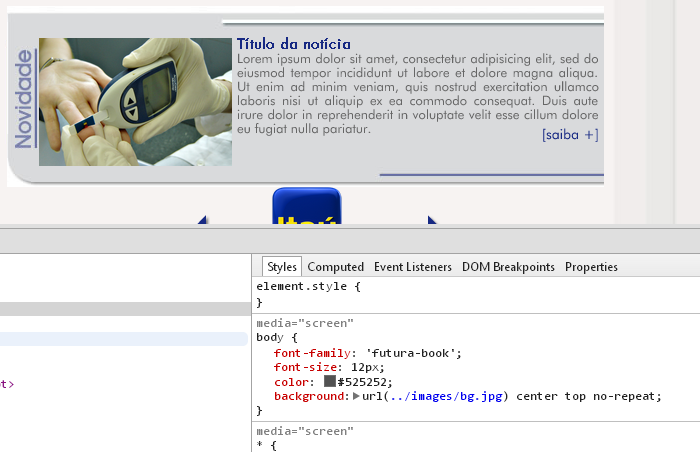700x452 pixels.
Task: Show the DOM Breakpoints tab
Action: tap(508, 267)
